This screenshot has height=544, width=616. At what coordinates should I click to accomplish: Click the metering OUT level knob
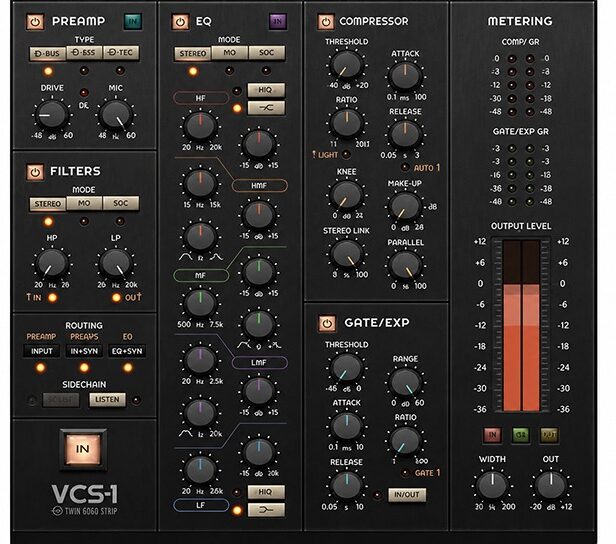coord(551,486)
